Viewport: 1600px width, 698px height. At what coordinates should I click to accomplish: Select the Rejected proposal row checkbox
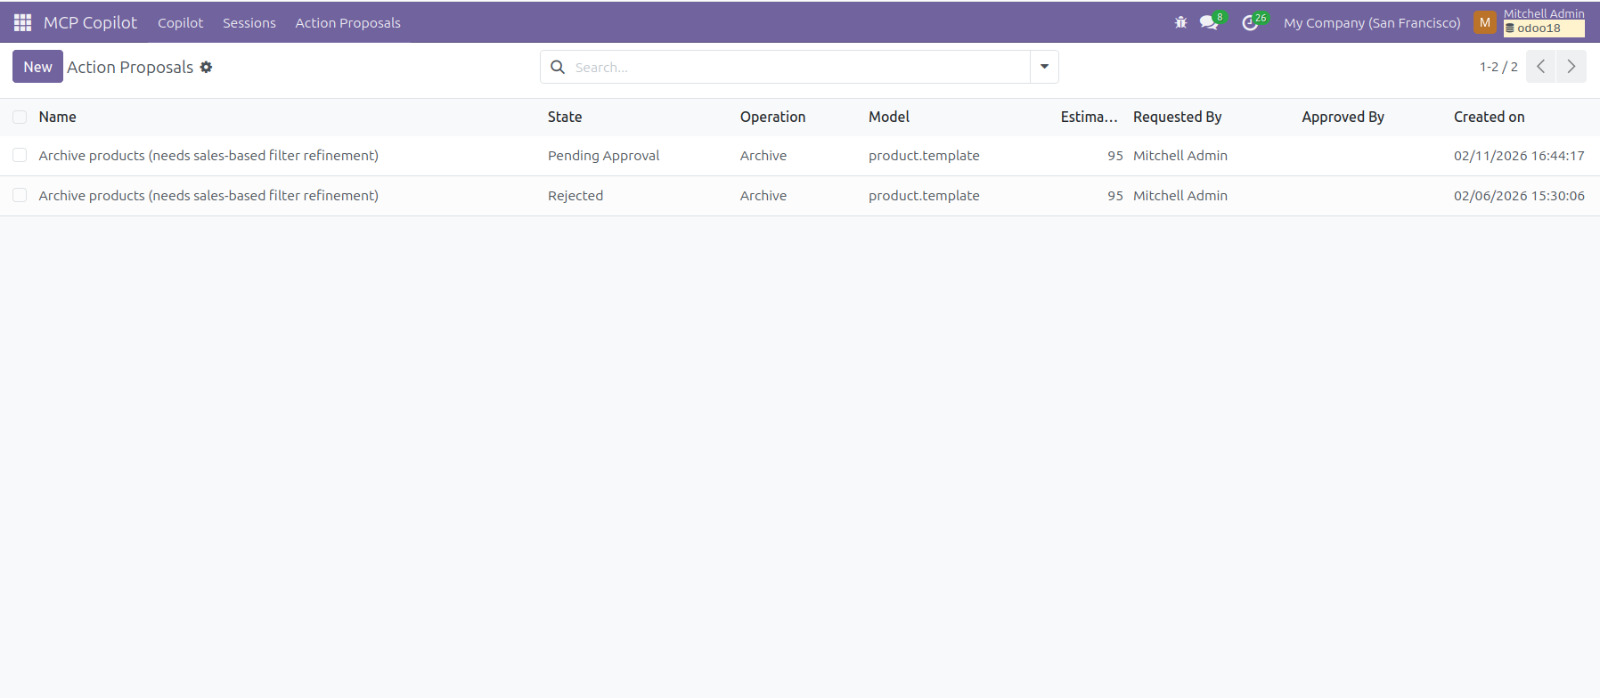(x=20, y=196)
